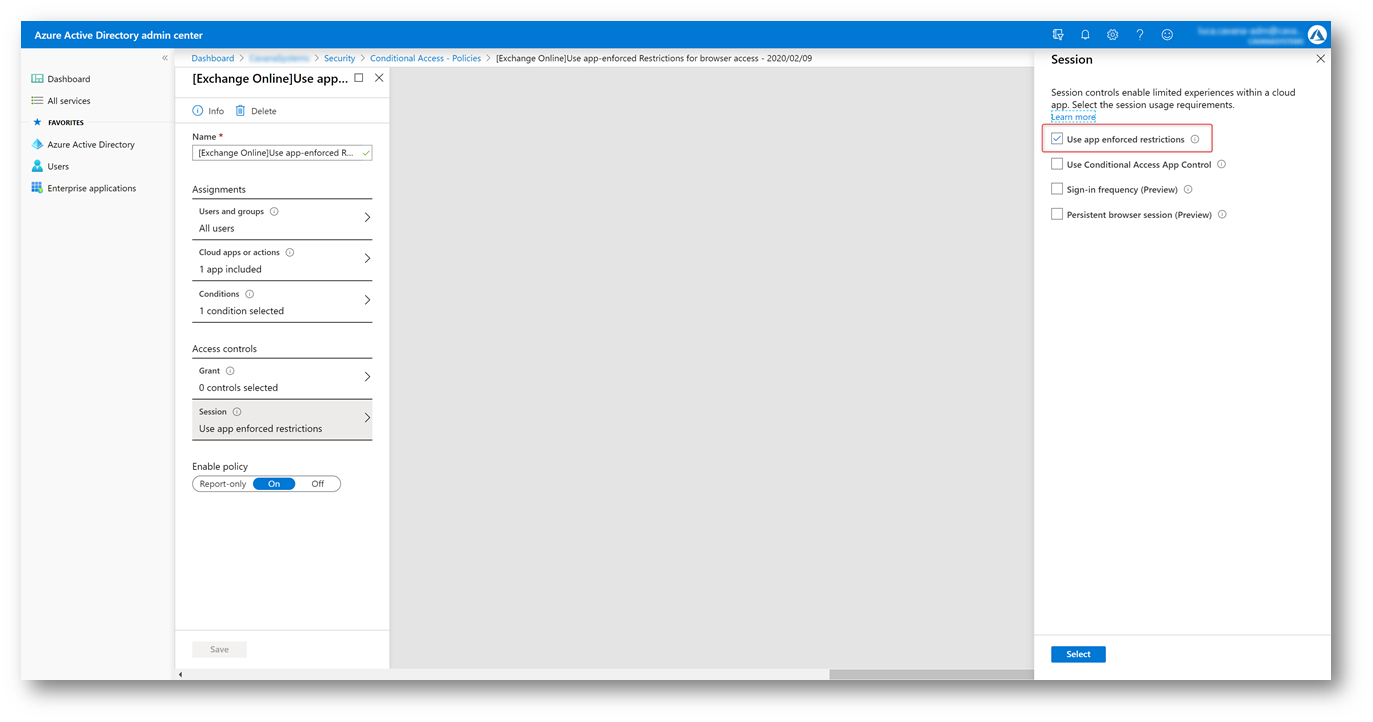The height and width of the screenshot is (722, 1373).
Task: Expand the Grant controls chevron
Action: click(367, 377)
